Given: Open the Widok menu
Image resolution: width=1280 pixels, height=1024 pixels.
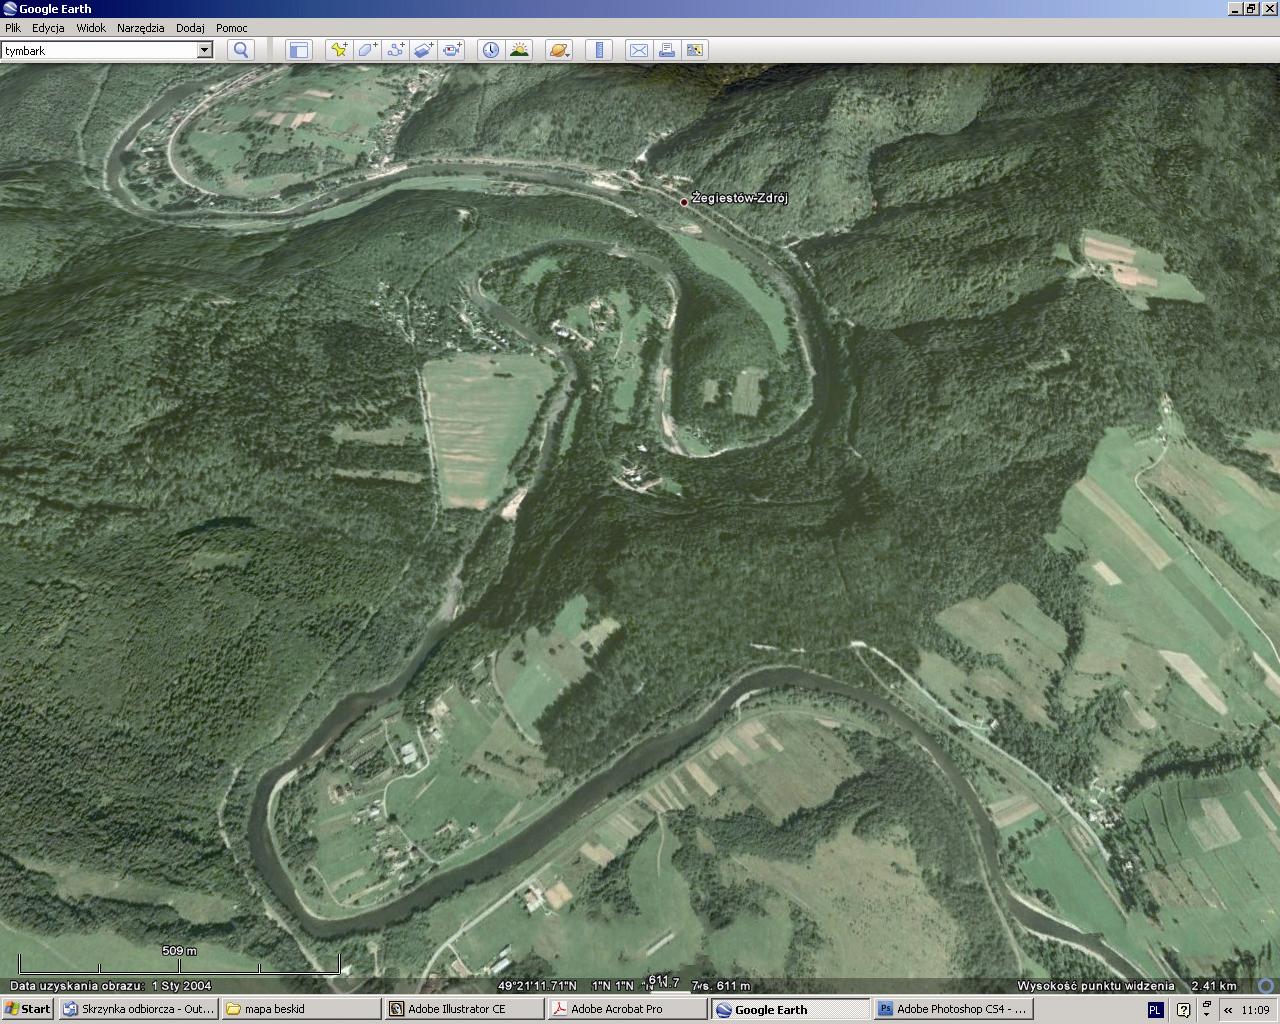Looking at the screenshot, I should 90,28.
